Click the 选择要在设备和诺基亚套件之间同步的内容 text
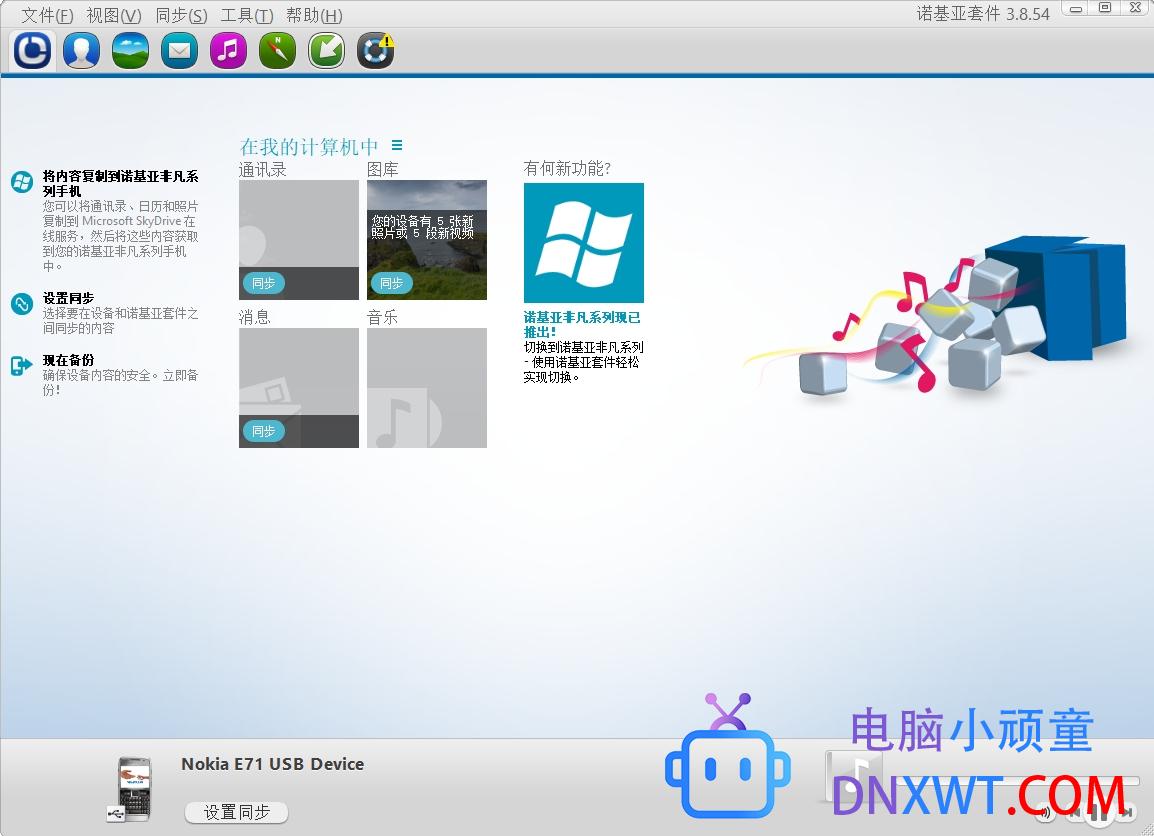The width and height of the screenshot is (1154, 836). 121,321
